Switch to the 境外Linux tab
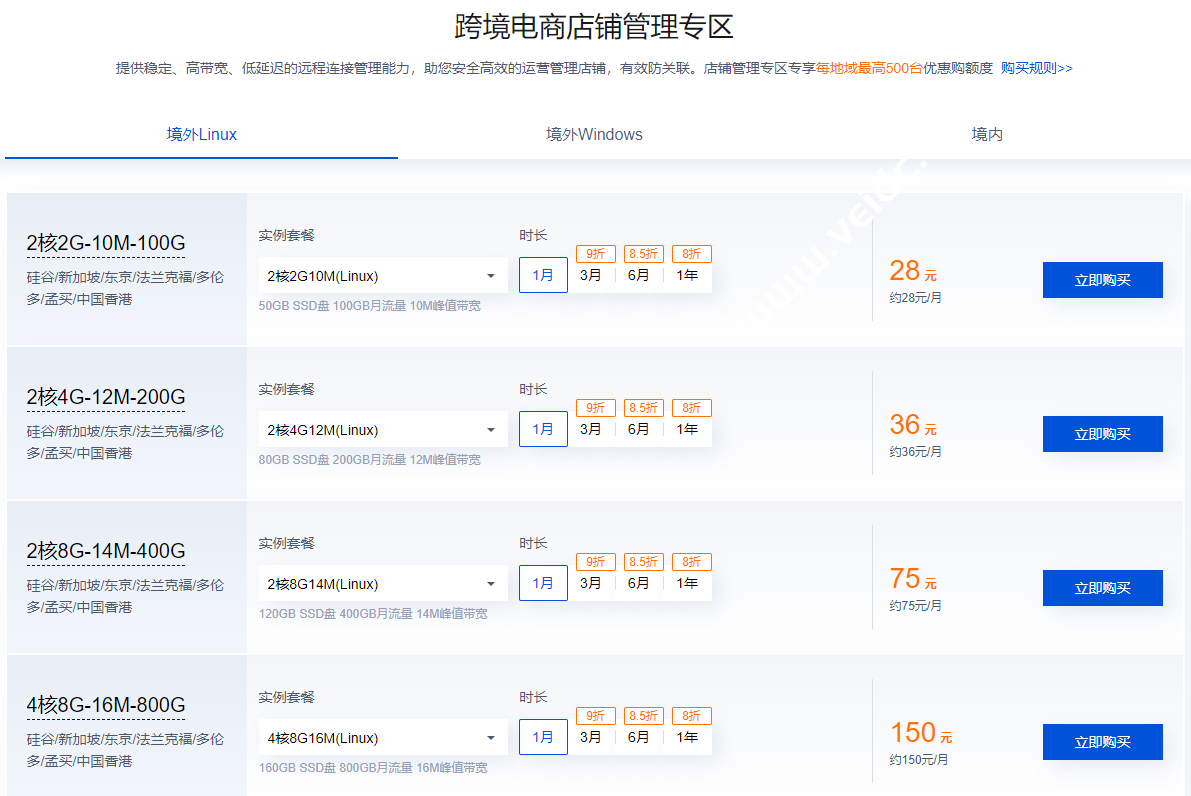 (201, 134)
